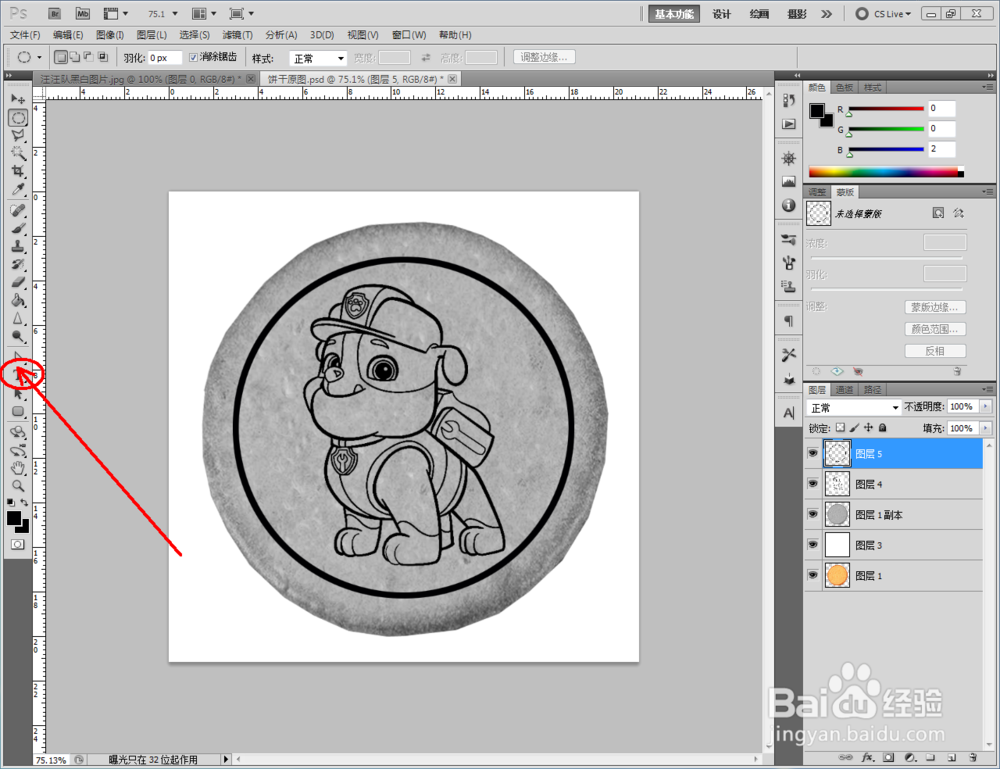Toggle lock position
1000x769 pixels.
pos(869,428)
